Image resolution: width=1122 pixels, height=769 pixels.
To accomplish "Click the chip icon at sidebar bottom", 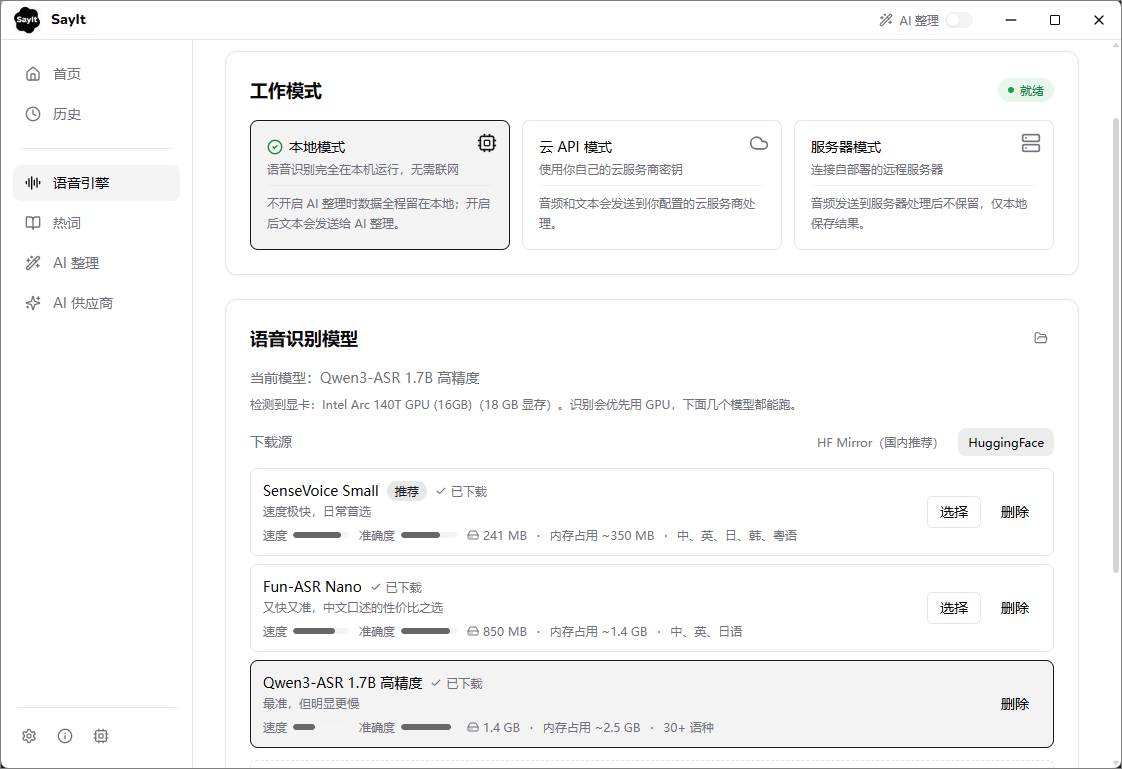I will pos(101,735).
